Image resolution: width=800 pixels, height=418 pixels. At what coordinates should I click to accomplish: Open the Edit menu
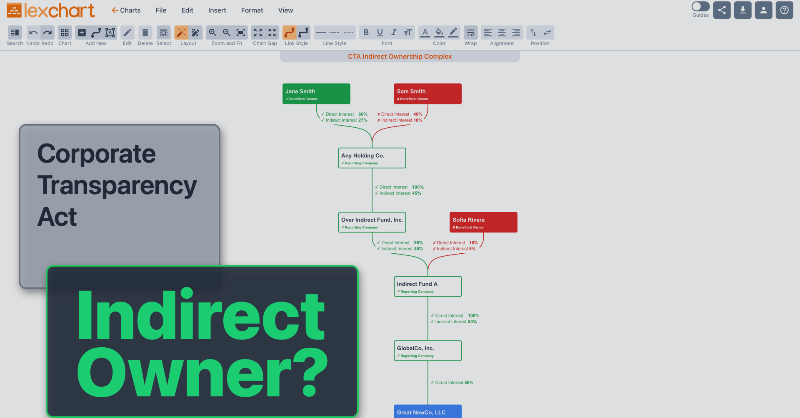(x=187, y=10)
